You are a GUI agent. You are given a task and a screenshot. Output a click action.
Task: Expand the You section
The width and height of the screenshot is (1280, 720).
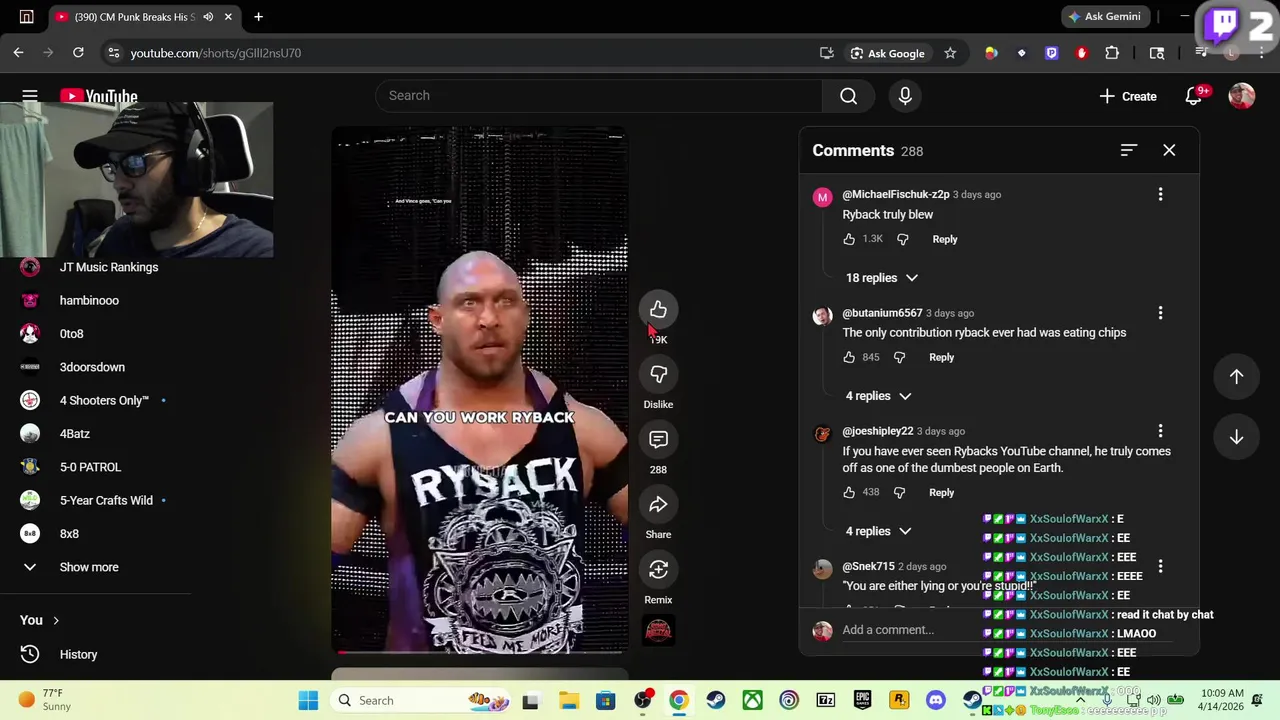click(40, 620)
